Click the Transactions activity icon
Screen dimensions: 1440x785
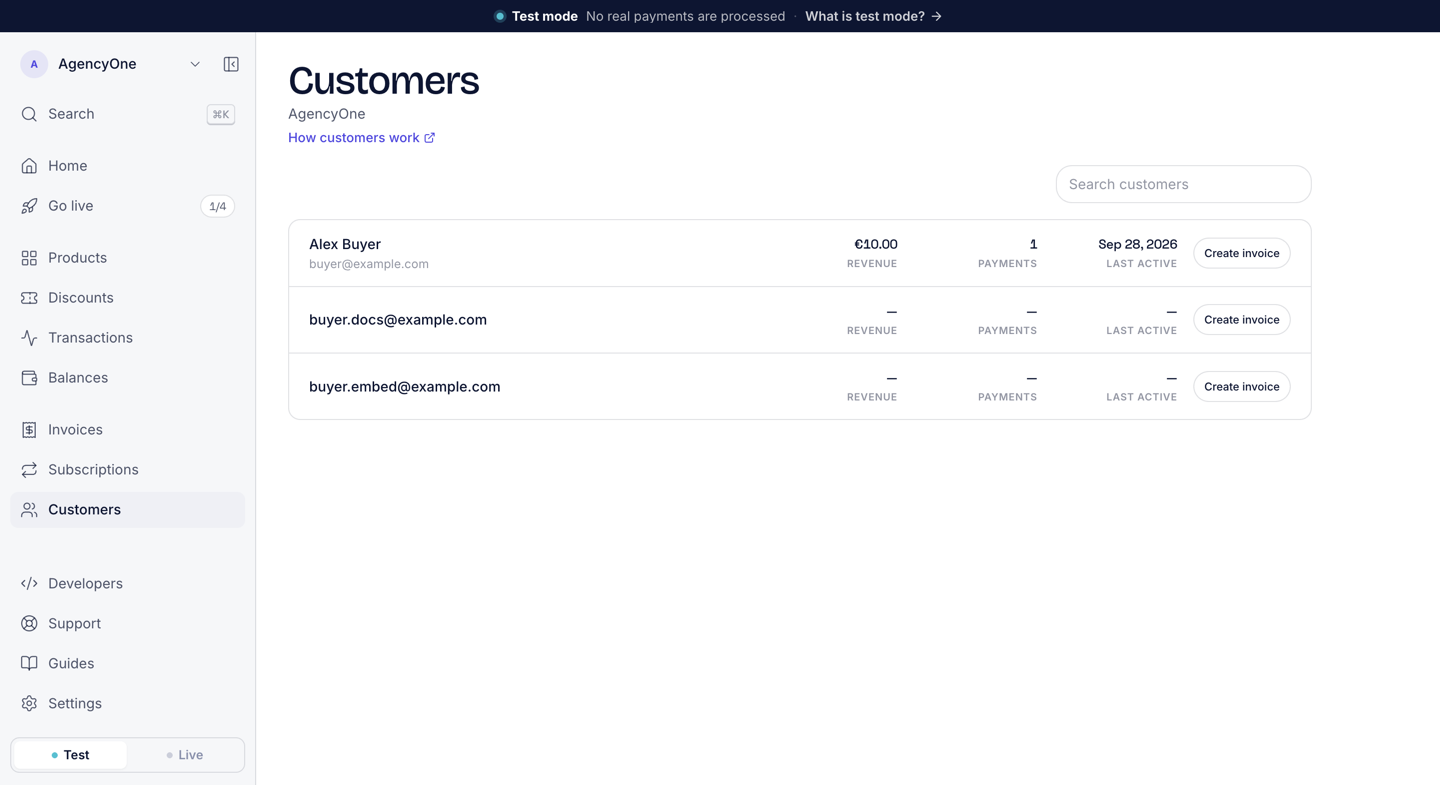coord(29,338)
